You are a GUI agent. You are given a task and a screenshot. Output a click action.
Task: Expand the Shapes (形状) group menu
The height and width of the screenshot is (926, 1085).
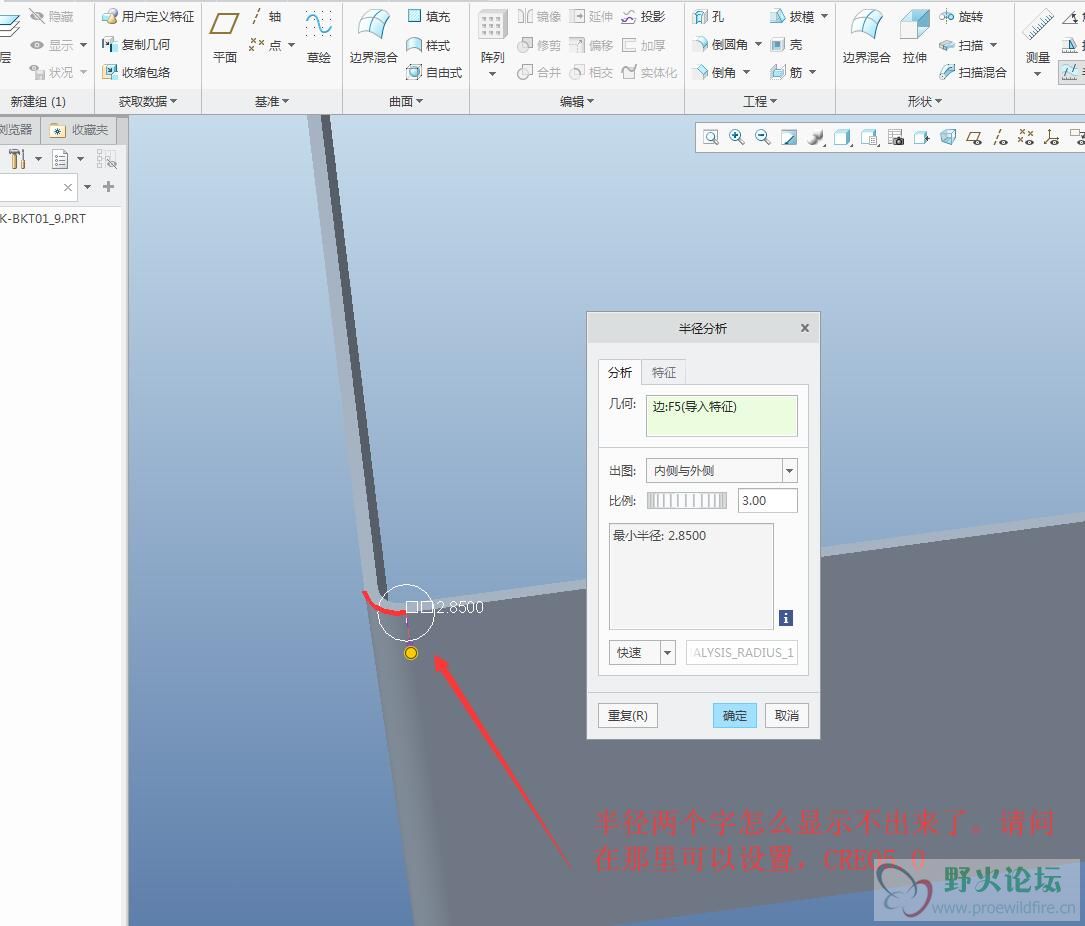924,102
